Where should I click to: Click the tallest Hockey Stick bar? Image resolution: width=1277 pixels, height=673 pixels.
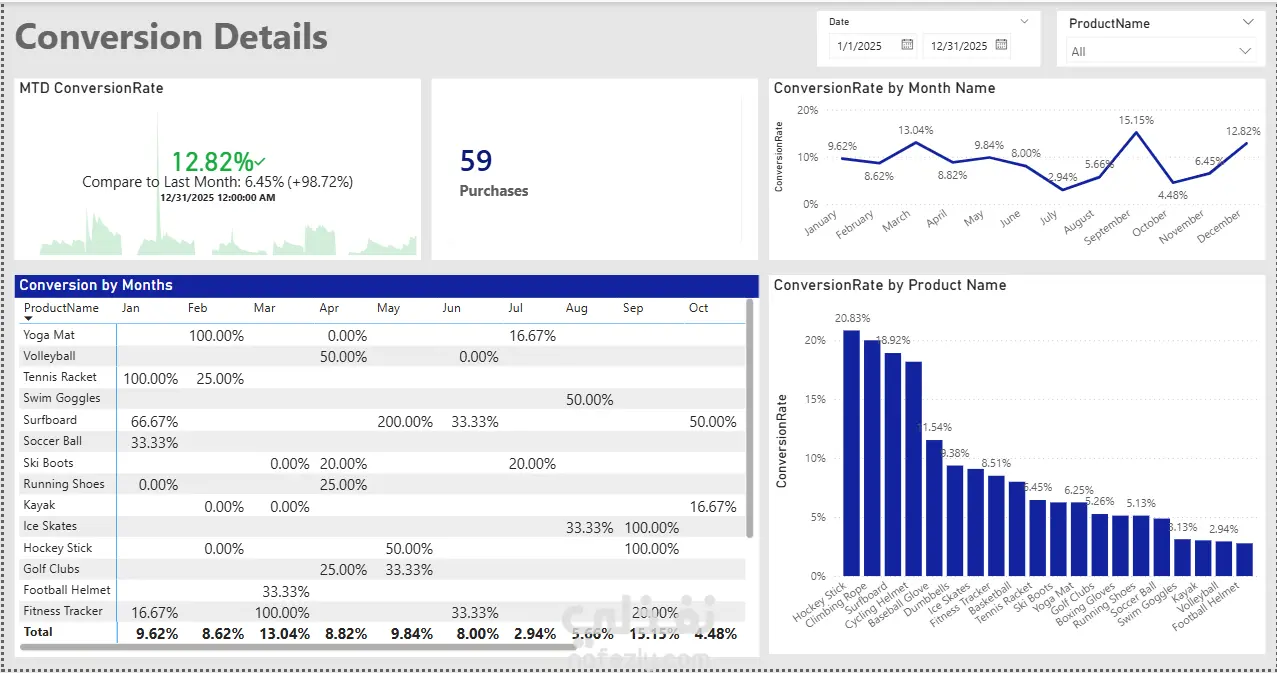[852, 453]
